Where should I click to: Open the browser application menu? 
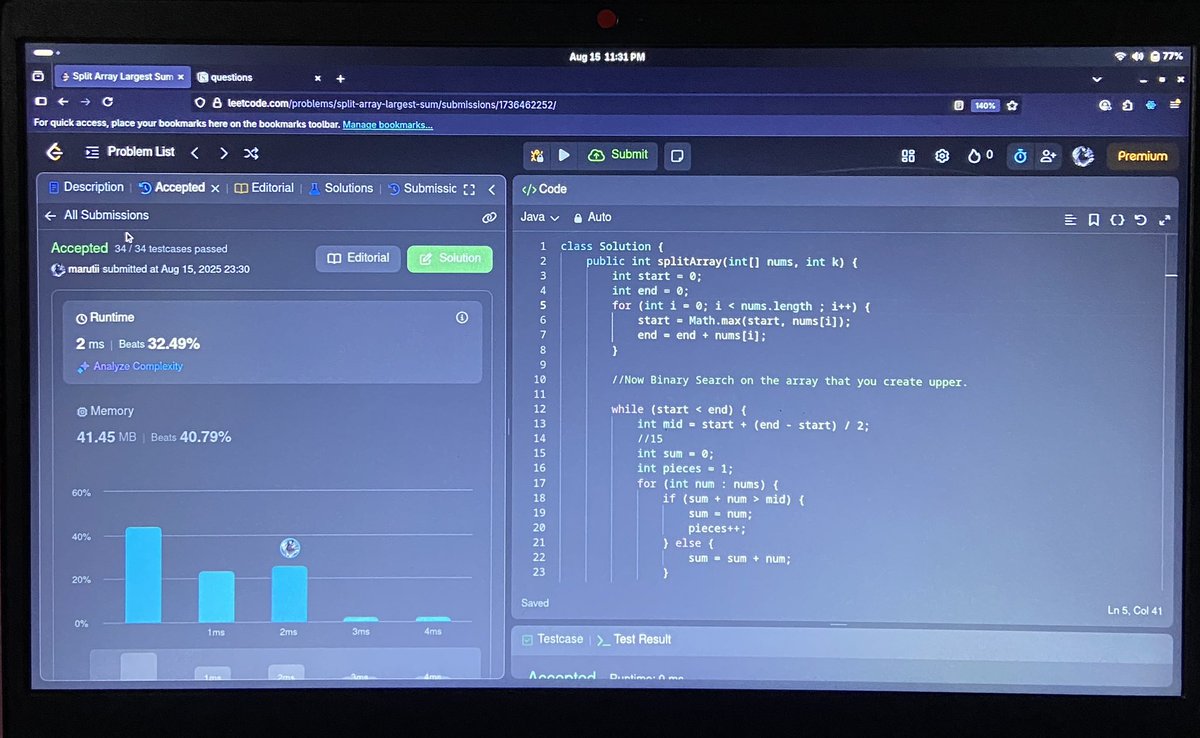pos(1174,105)
